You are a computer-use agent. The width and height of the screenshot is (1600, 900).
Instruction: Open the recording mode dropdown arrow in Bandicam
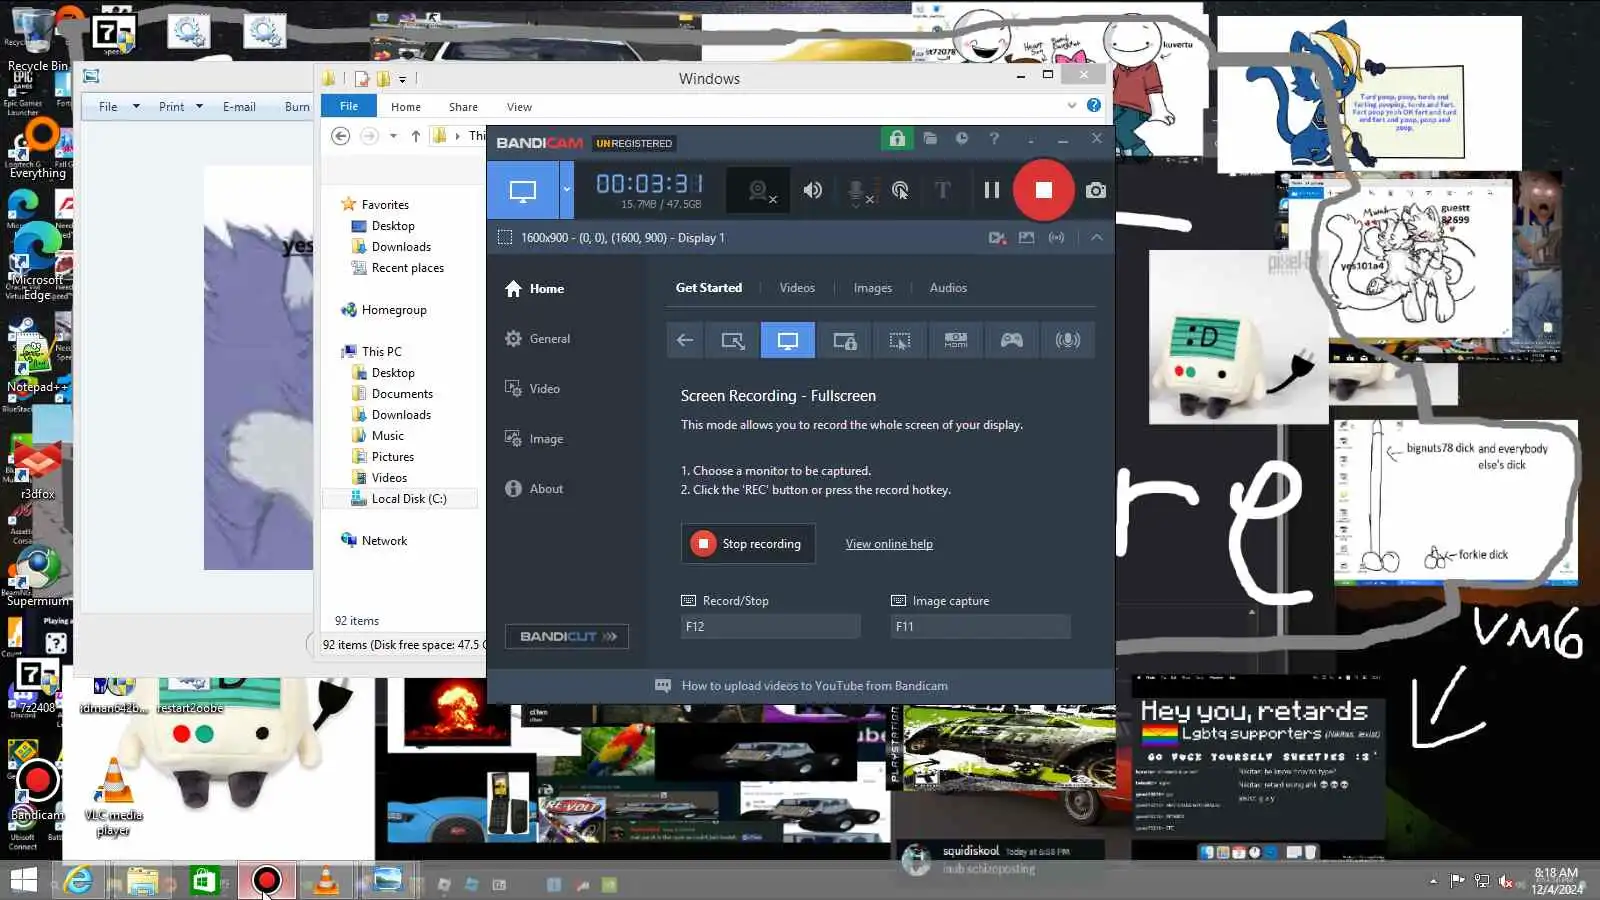point(567,190)
